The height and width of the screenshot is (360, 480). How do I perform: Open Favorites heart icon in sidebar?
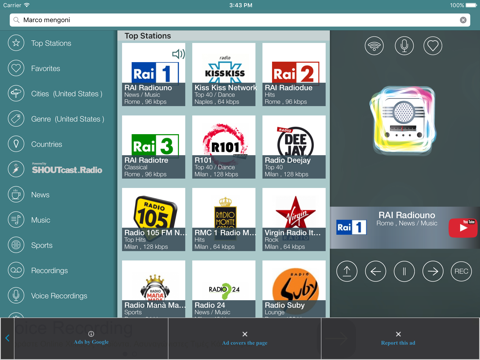pos(16,68)
